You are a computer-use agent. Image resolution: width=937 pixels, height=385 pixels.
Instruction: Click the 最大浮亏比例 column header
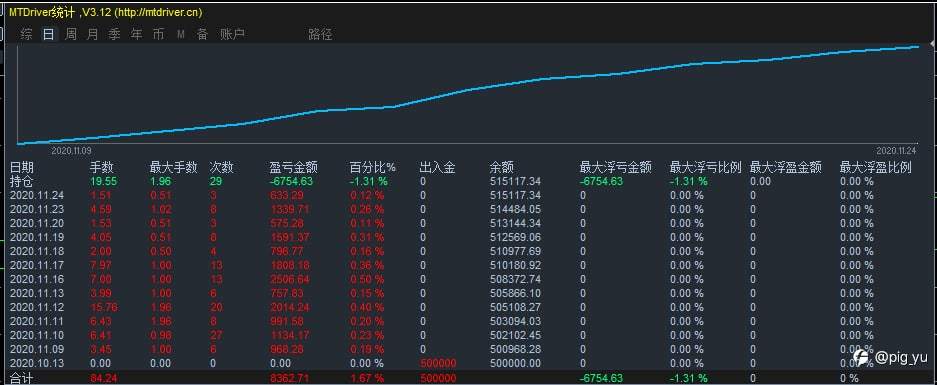706,168
